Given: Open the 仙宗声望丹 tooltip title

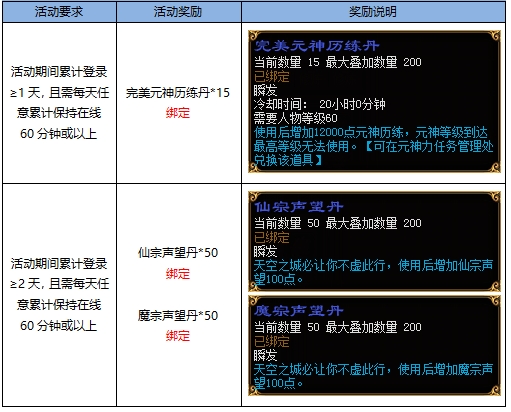Looking at the screenshot, I should pos(298,207).
